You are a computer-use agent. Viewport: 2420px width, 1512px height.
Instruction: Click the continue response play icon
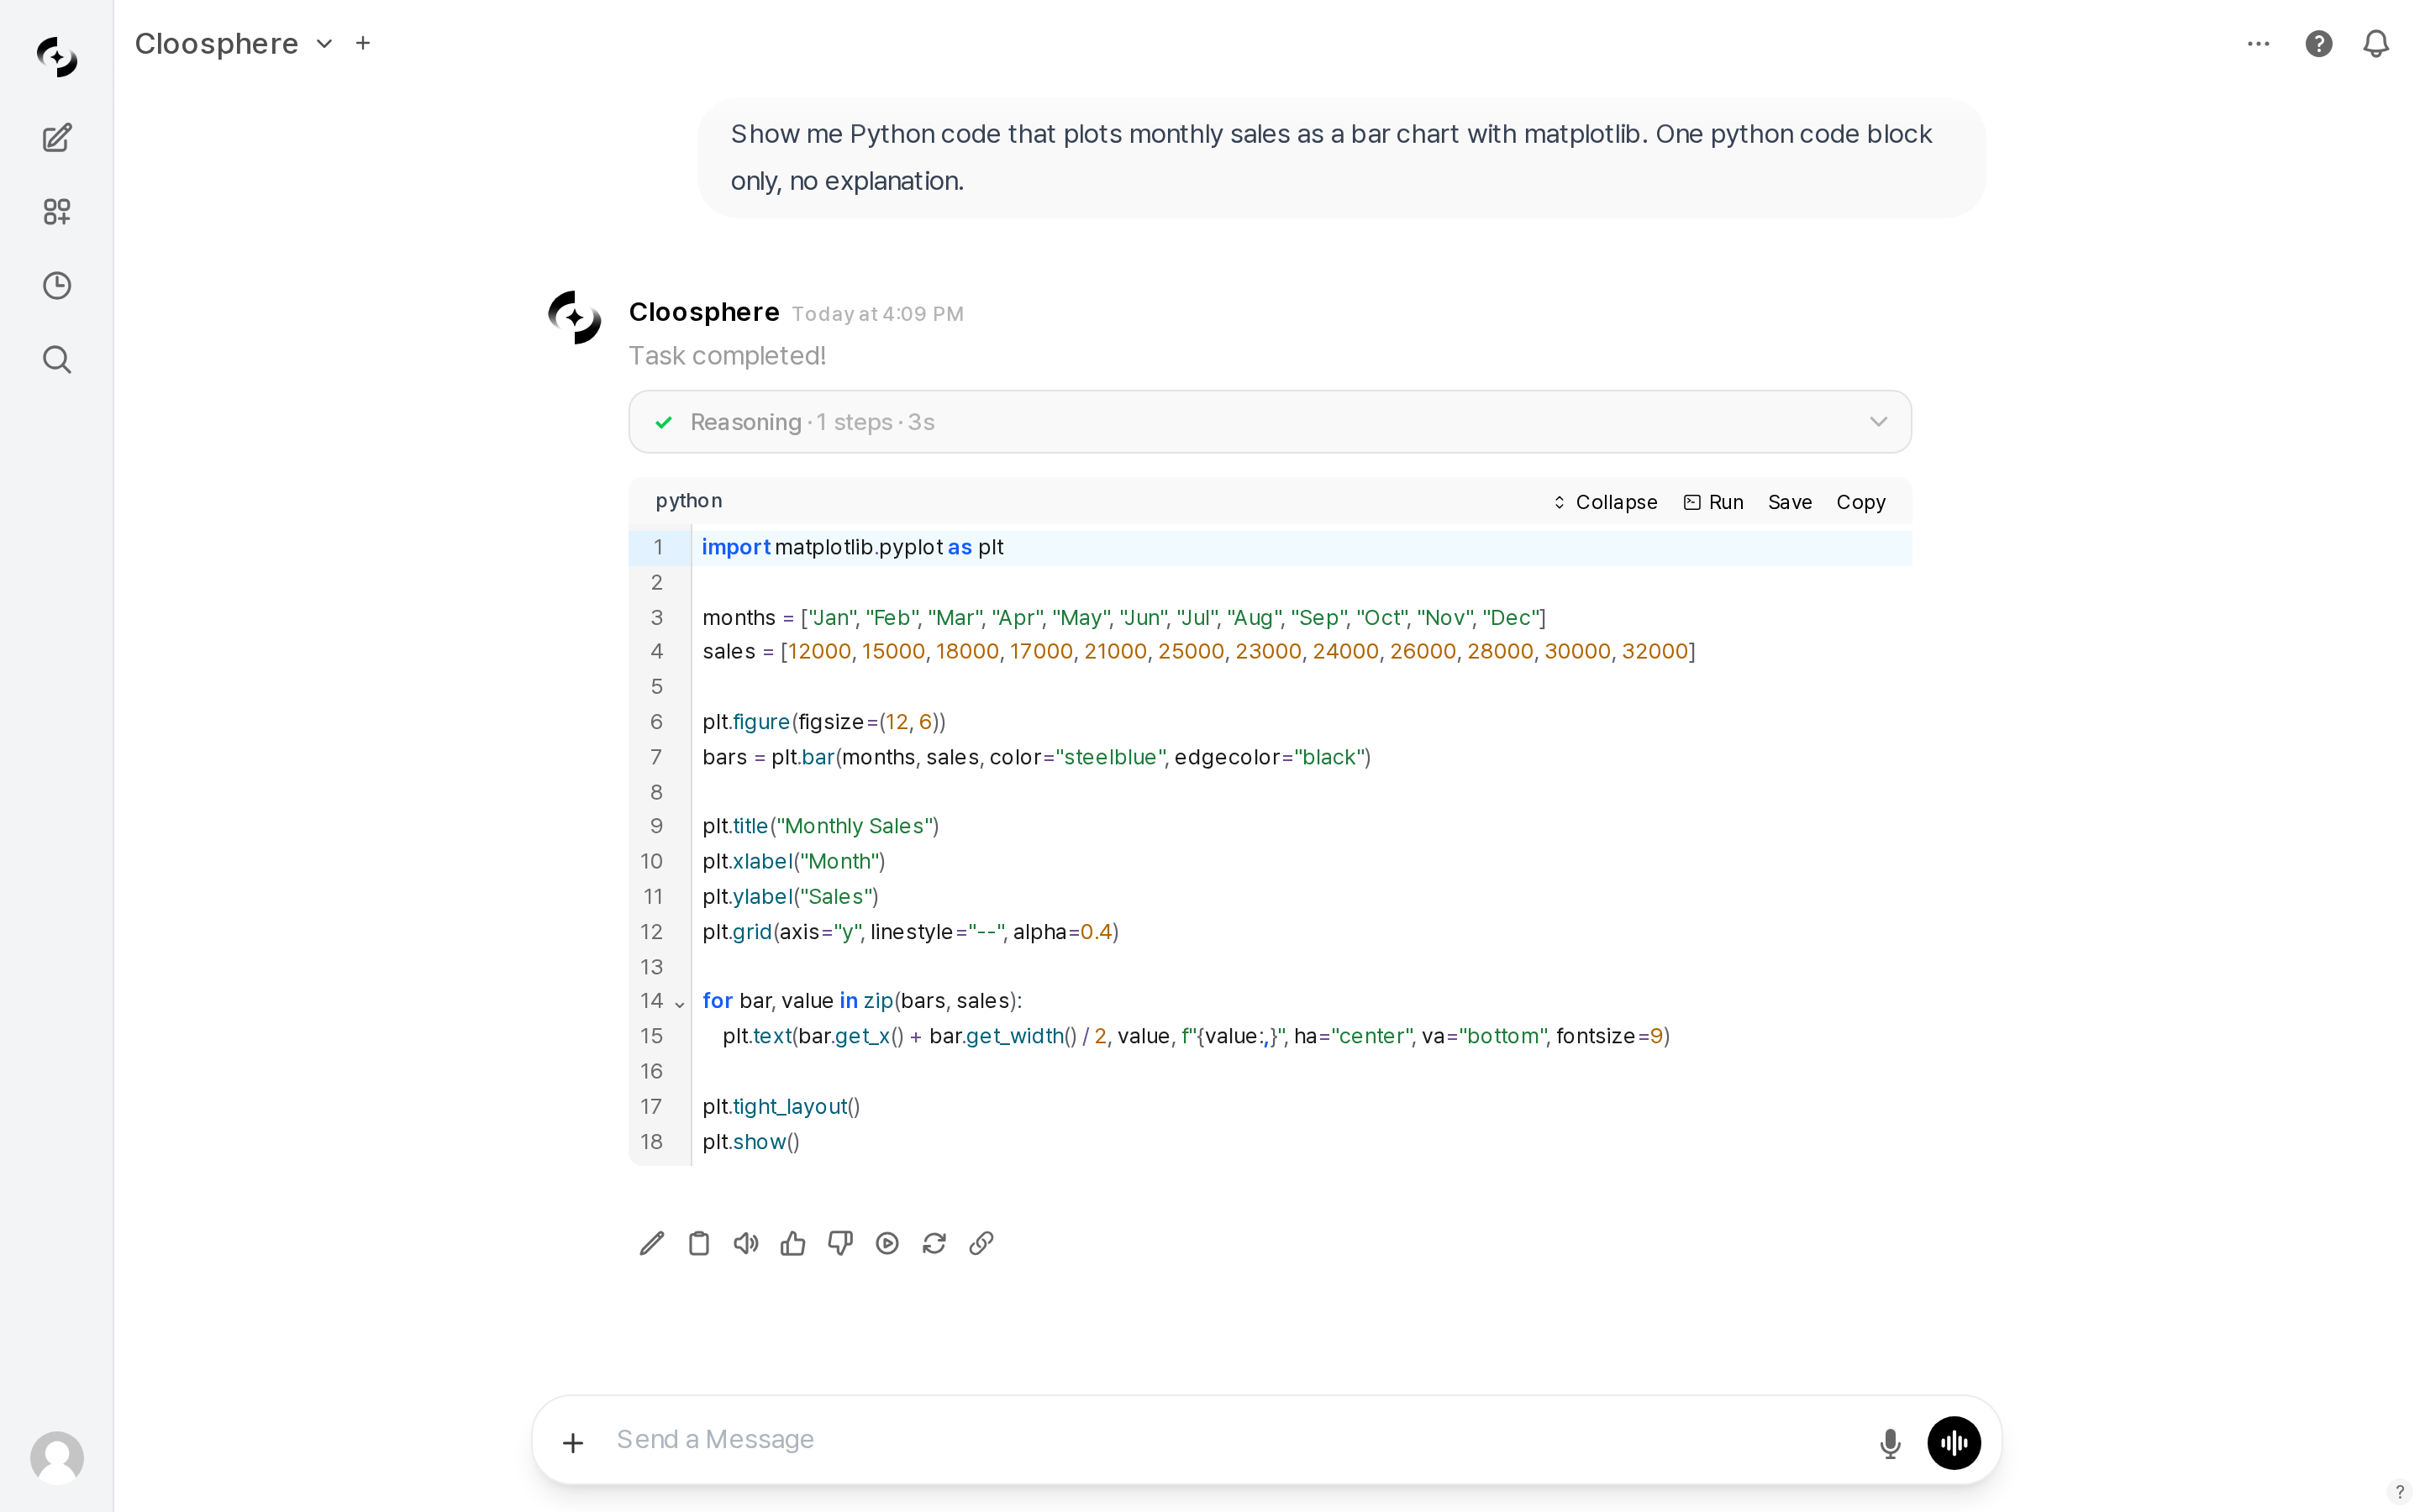pos(887,1243)
